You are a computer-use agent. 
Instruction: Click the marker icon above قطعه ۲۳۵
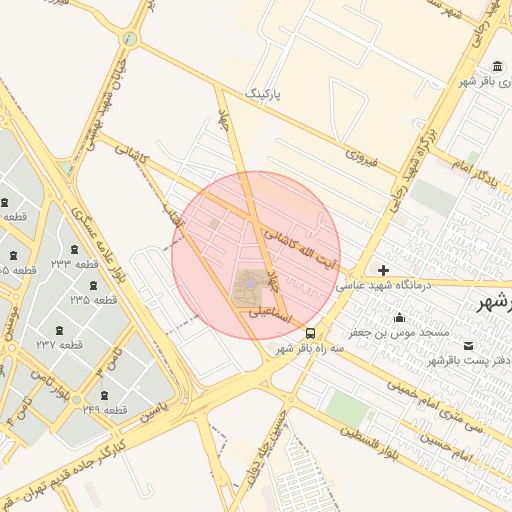click(94, 285)
